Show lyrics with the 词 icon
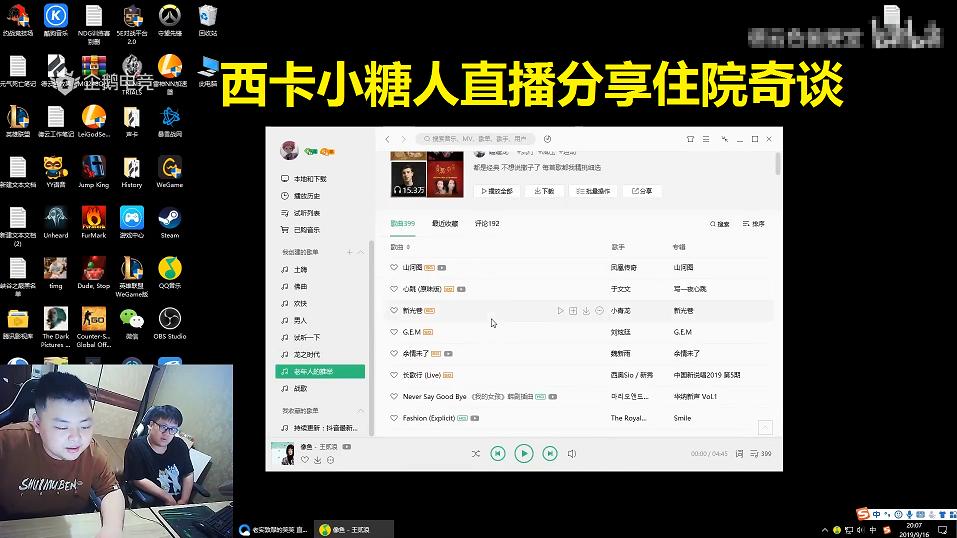This screenshot has height=538, width=957. point(740,454)
